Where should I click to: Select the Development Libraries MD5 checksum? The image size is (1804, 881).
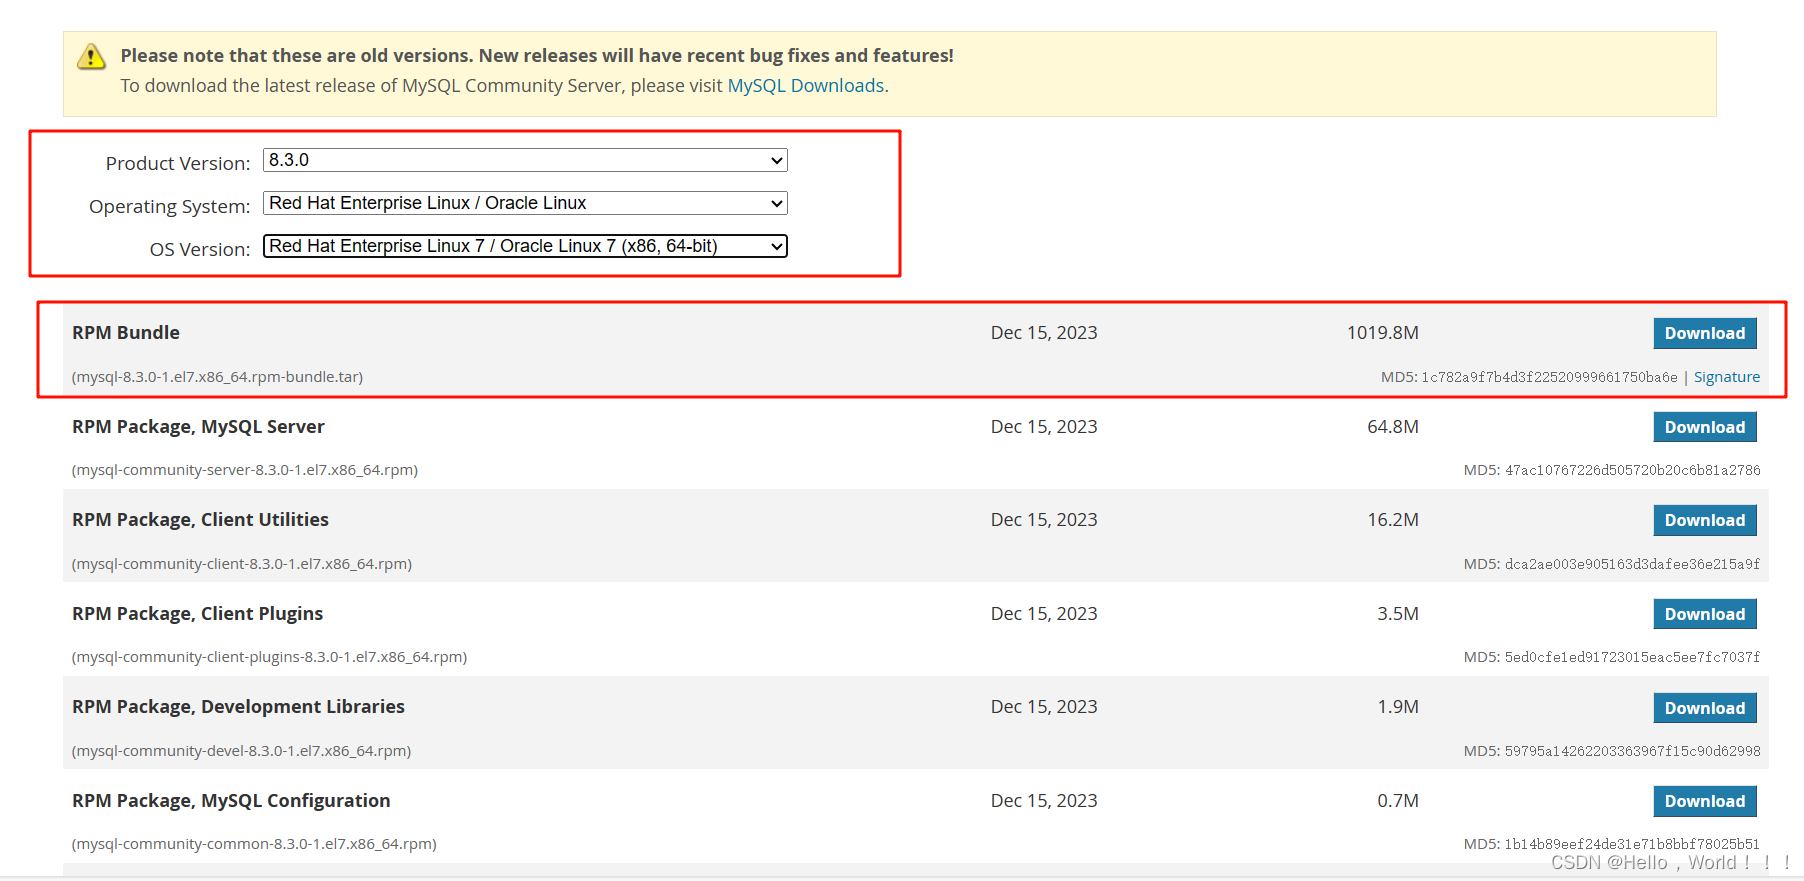[1632, 751]
